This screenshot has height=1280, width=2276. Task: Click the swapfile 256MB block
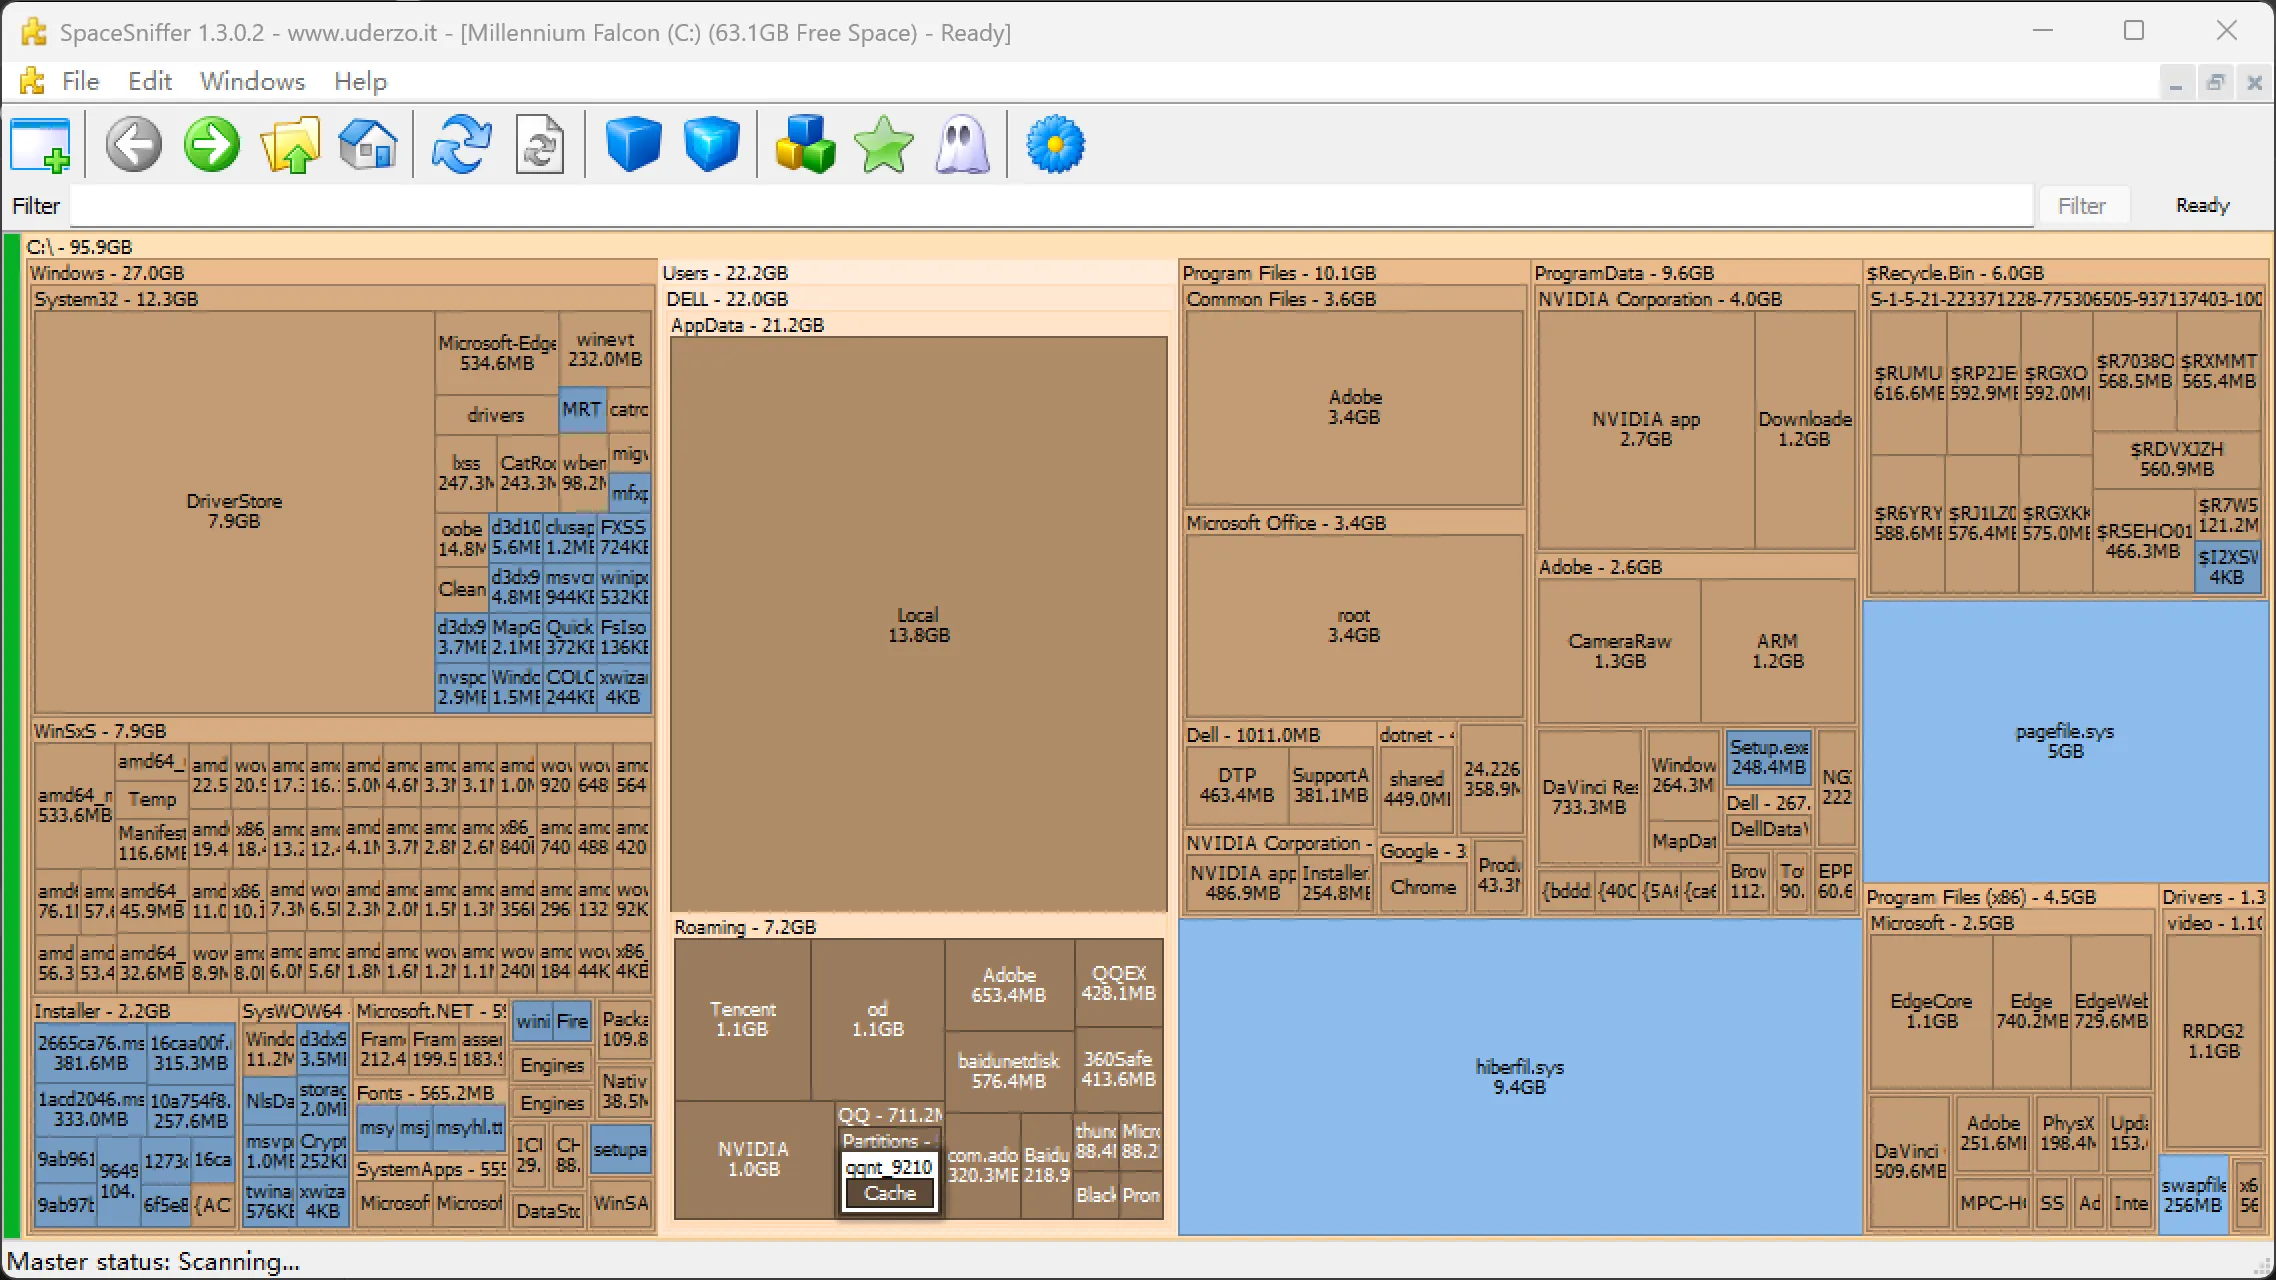point(2193,1195)
